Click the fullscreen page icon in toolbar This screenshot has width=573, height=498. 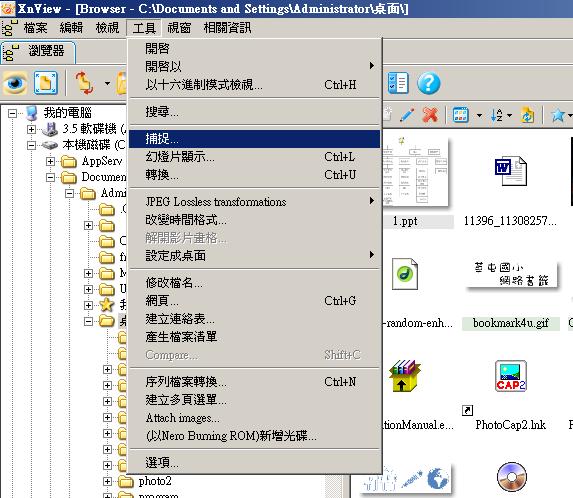(x=46, y=83)
